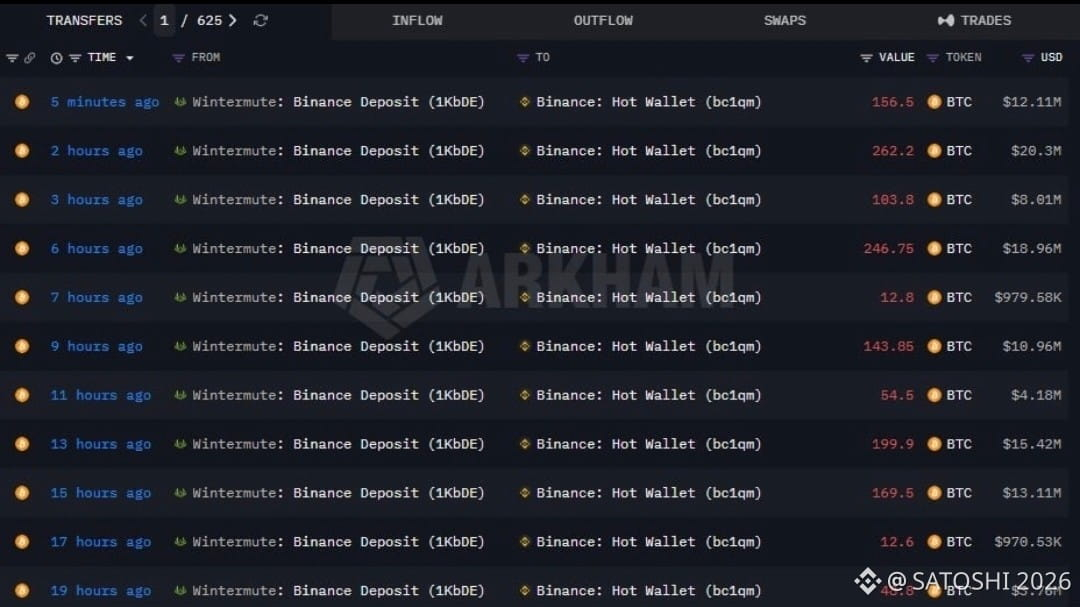Open the TOKEN column filter
Viewport: 1080px width, 607px height.
pyautogui.click(x=933, y=58)
